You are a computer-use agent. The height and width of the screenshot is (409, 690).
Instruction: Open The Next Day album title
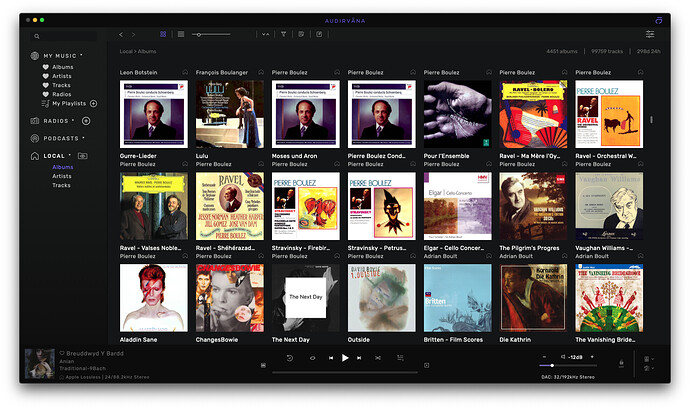(x=290, y=340)
